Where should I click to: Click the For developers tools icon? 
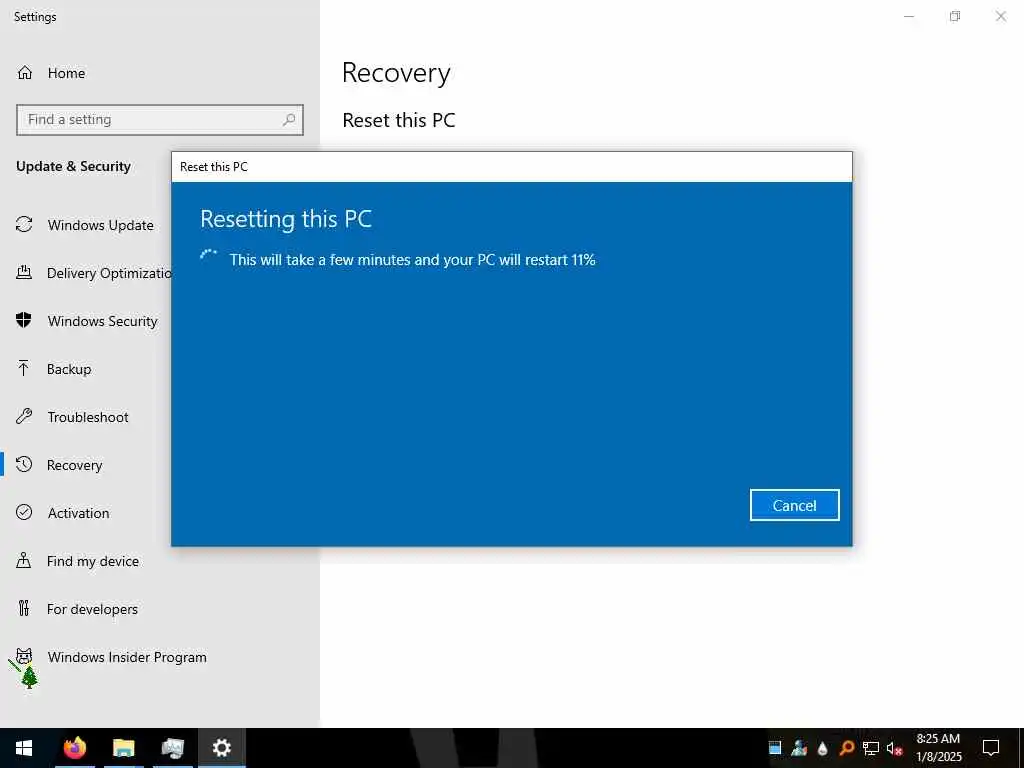(x=24, y=608)
